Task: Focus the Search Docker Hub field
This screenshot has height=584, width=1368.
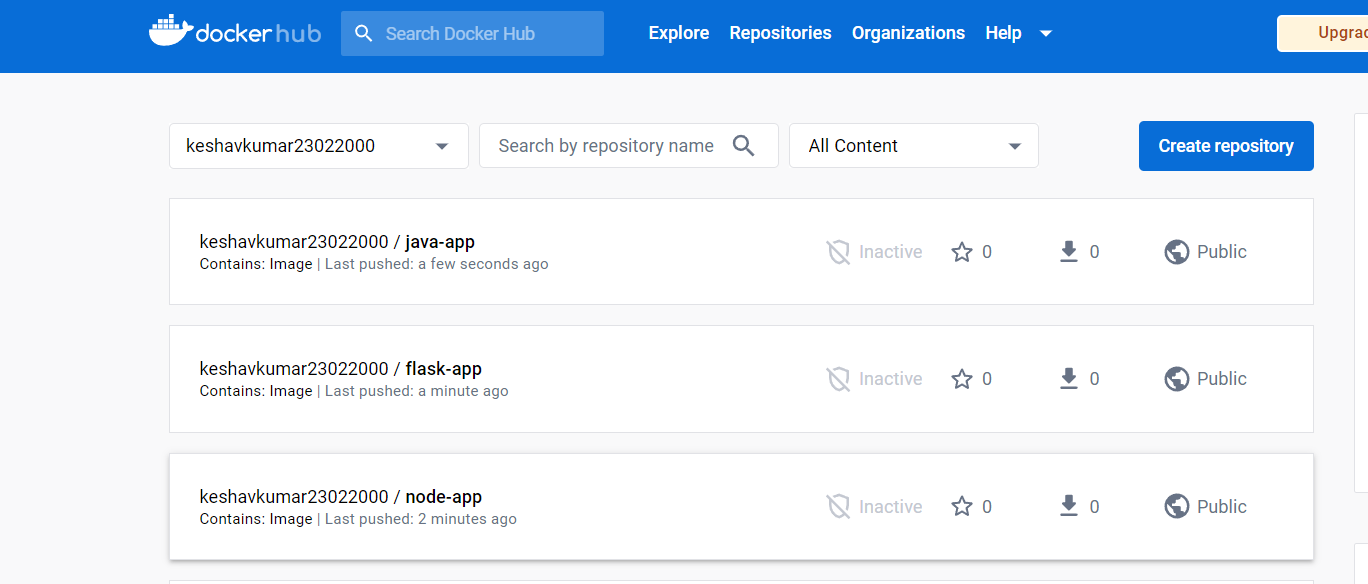Action: coord(472,33)
